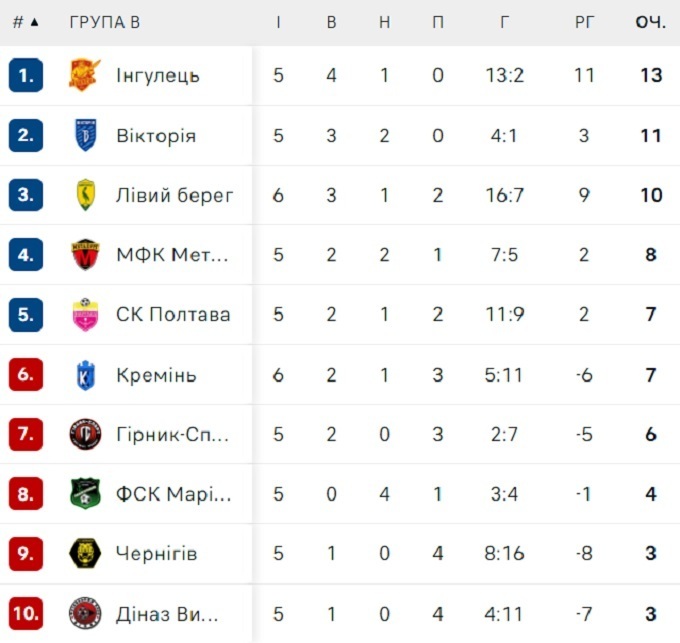Open the СК Полтава team page

[172, 315]
